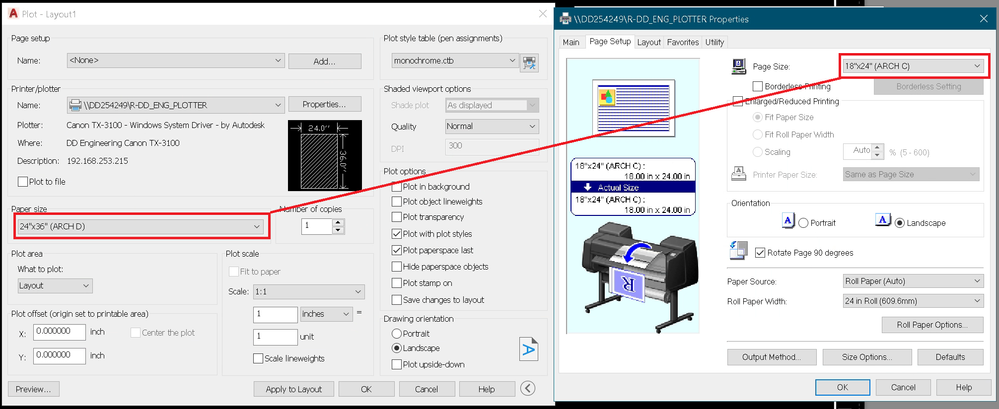Open the Paper size dropdown in Plot dialog
This screenshot has height=409, width=999.
(x=140, y=225)
